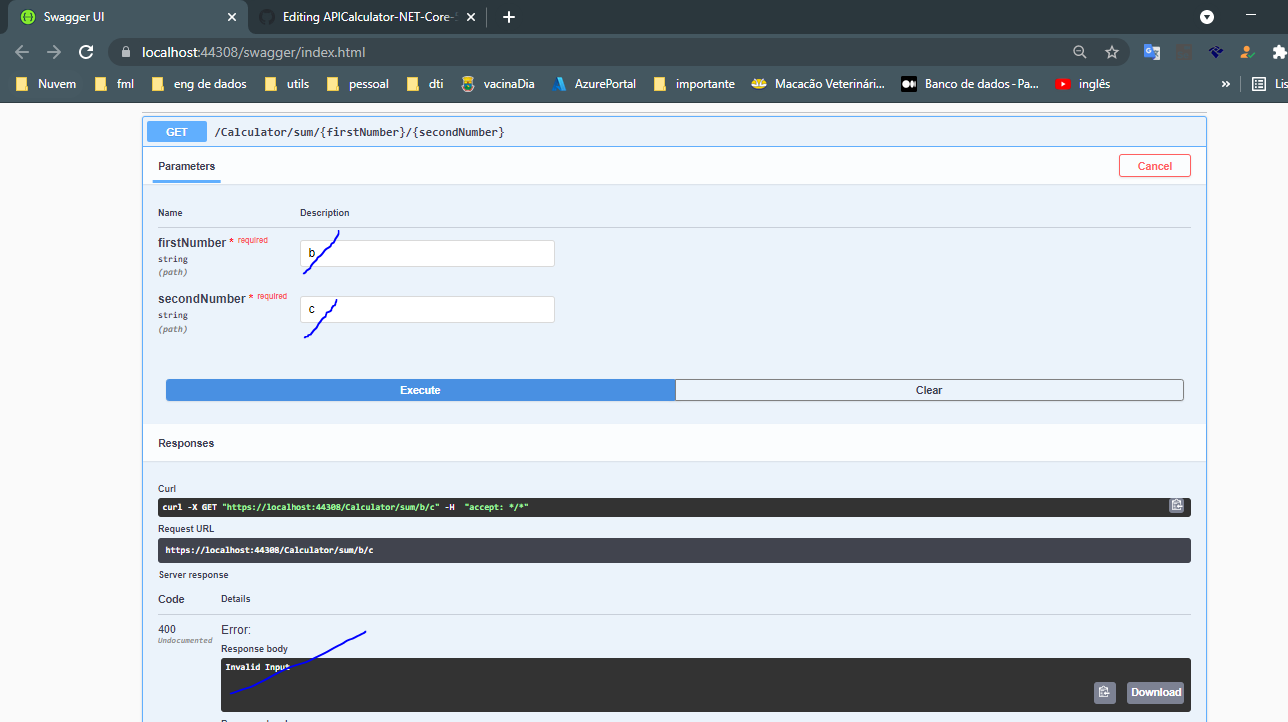This screenshot has height=722, width=1288.
Task: Click the Execute button
Action: (x=420, y=390)
